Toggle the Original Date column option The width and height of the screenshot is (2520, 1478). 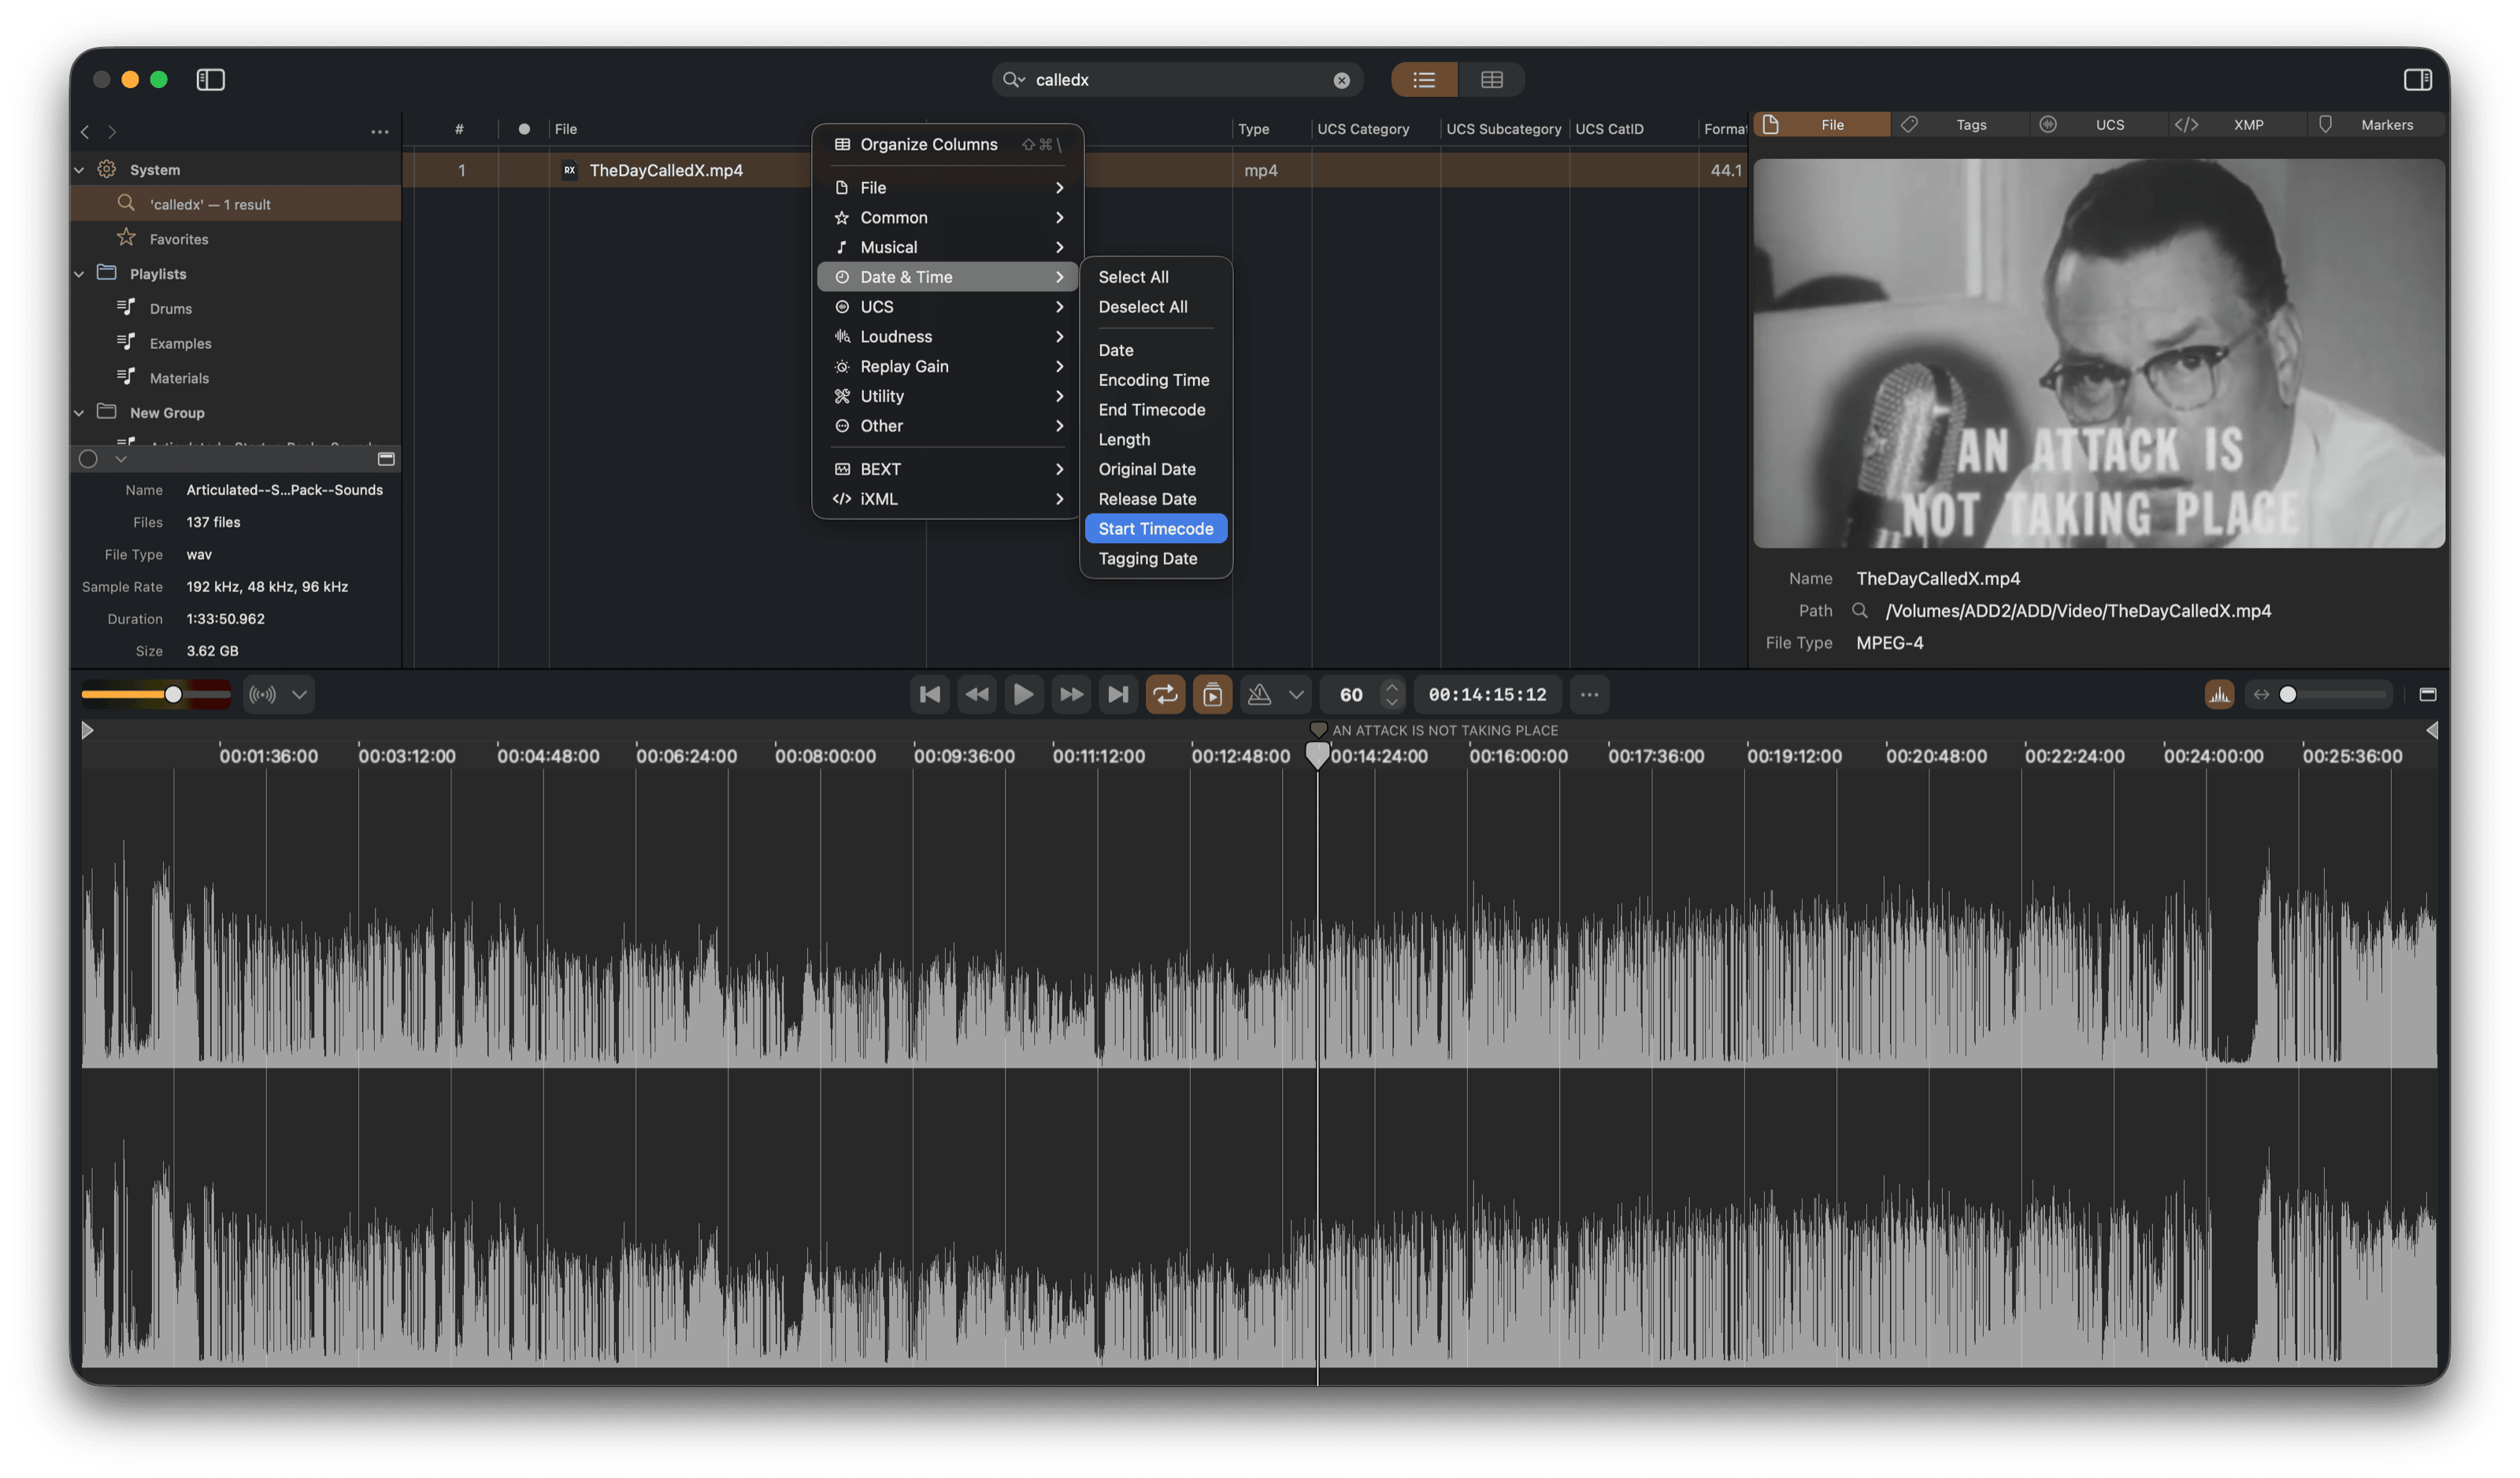point(1156,469)
